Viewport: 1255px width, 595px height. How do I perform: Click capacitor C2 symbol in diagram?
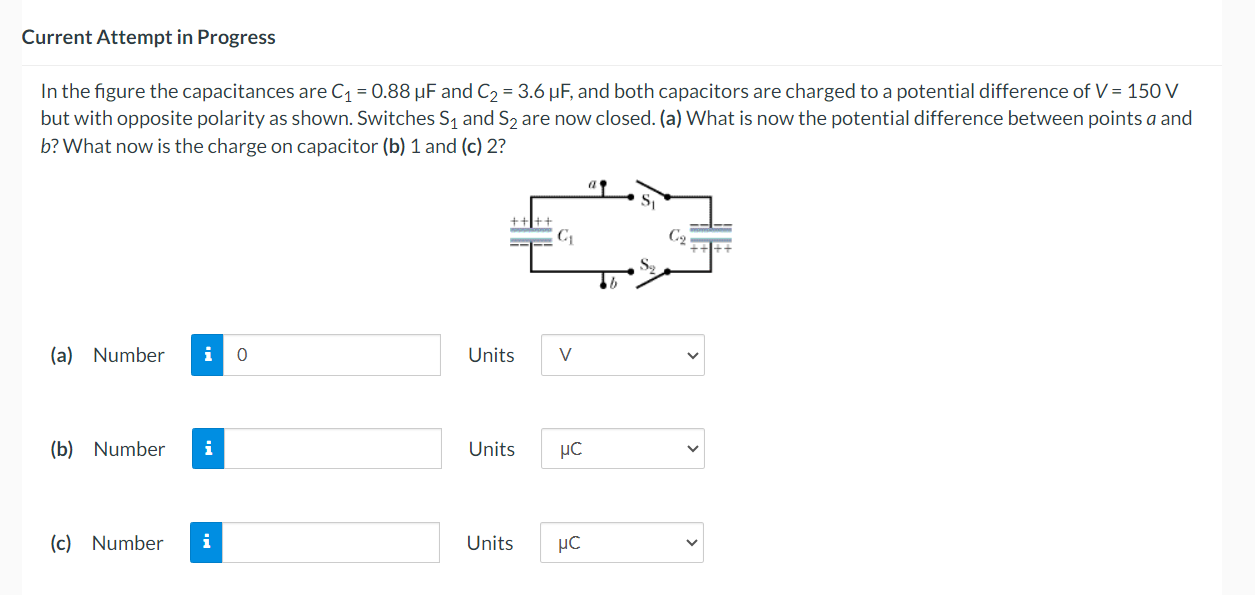coord(710,238)
